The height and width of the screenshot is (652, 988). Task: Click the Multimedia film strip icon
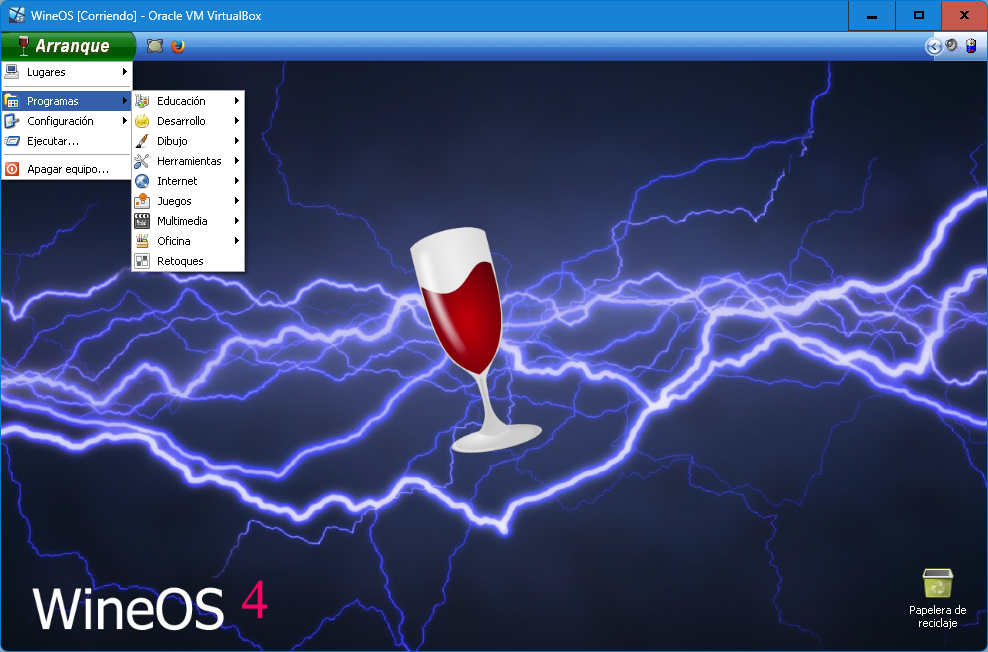pyautogui.click(x=141, y=221)
